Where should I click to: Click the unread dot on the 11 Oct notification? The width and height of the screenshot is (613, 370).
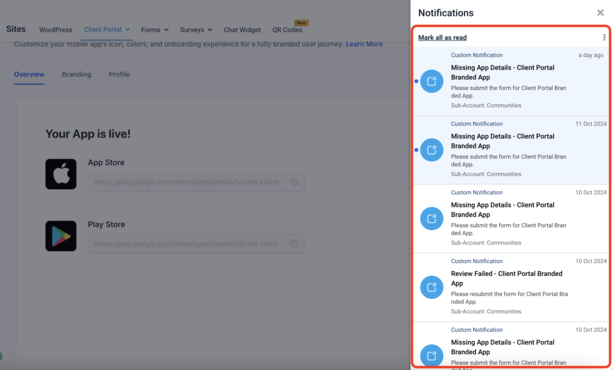tap(416, 150)
